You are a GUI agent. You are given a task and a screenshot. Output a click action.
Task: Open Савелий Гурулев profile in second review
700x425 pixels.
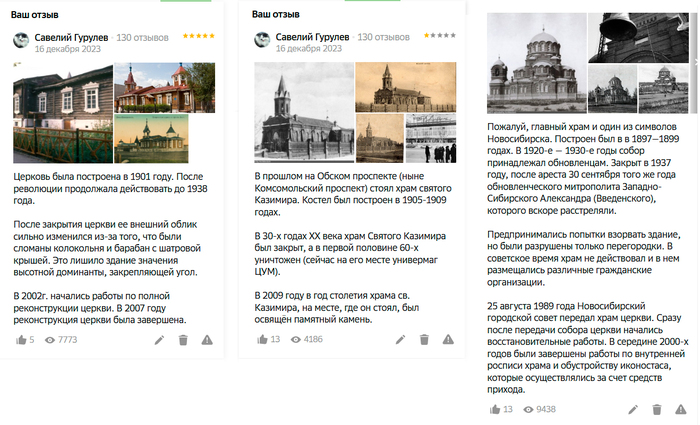(312, 37)
